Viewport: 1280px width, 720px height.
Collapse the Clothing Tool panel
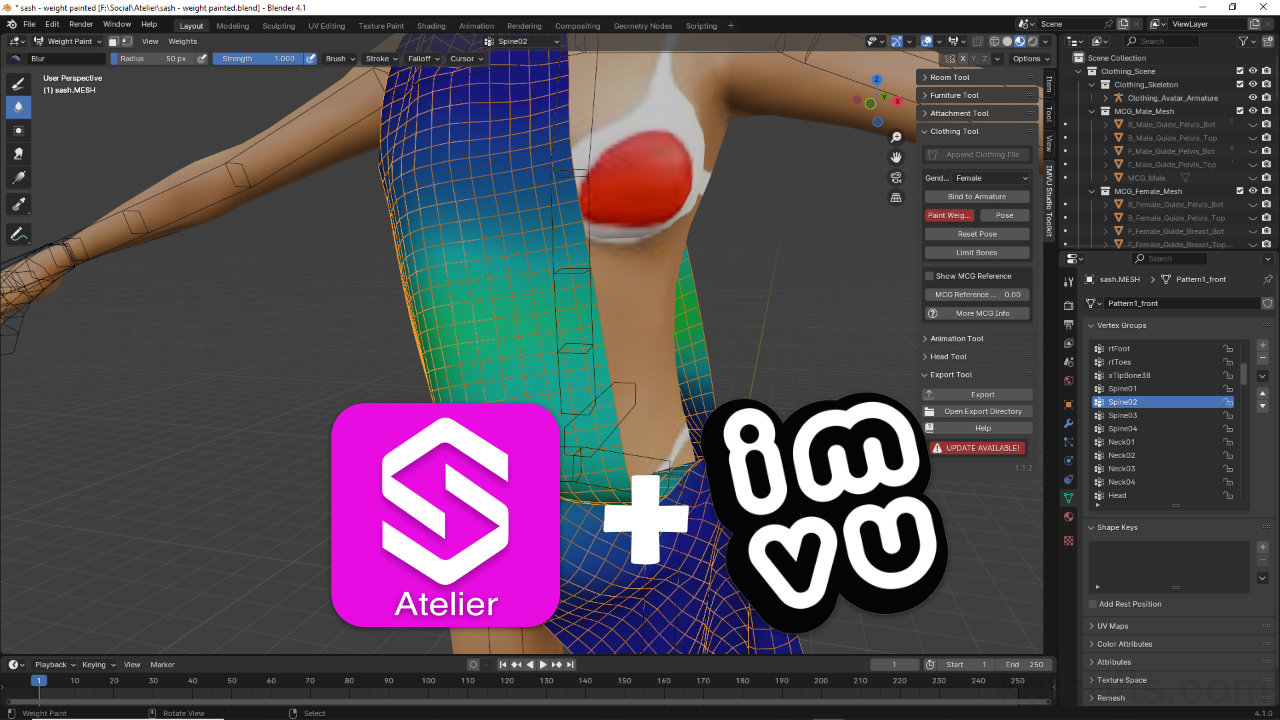click(x=977, y=131)
